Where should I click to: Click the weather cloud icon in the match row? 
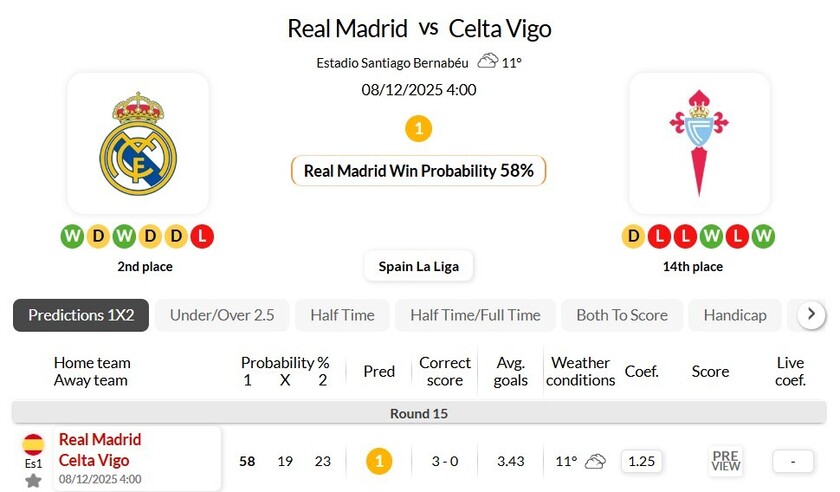595,461
